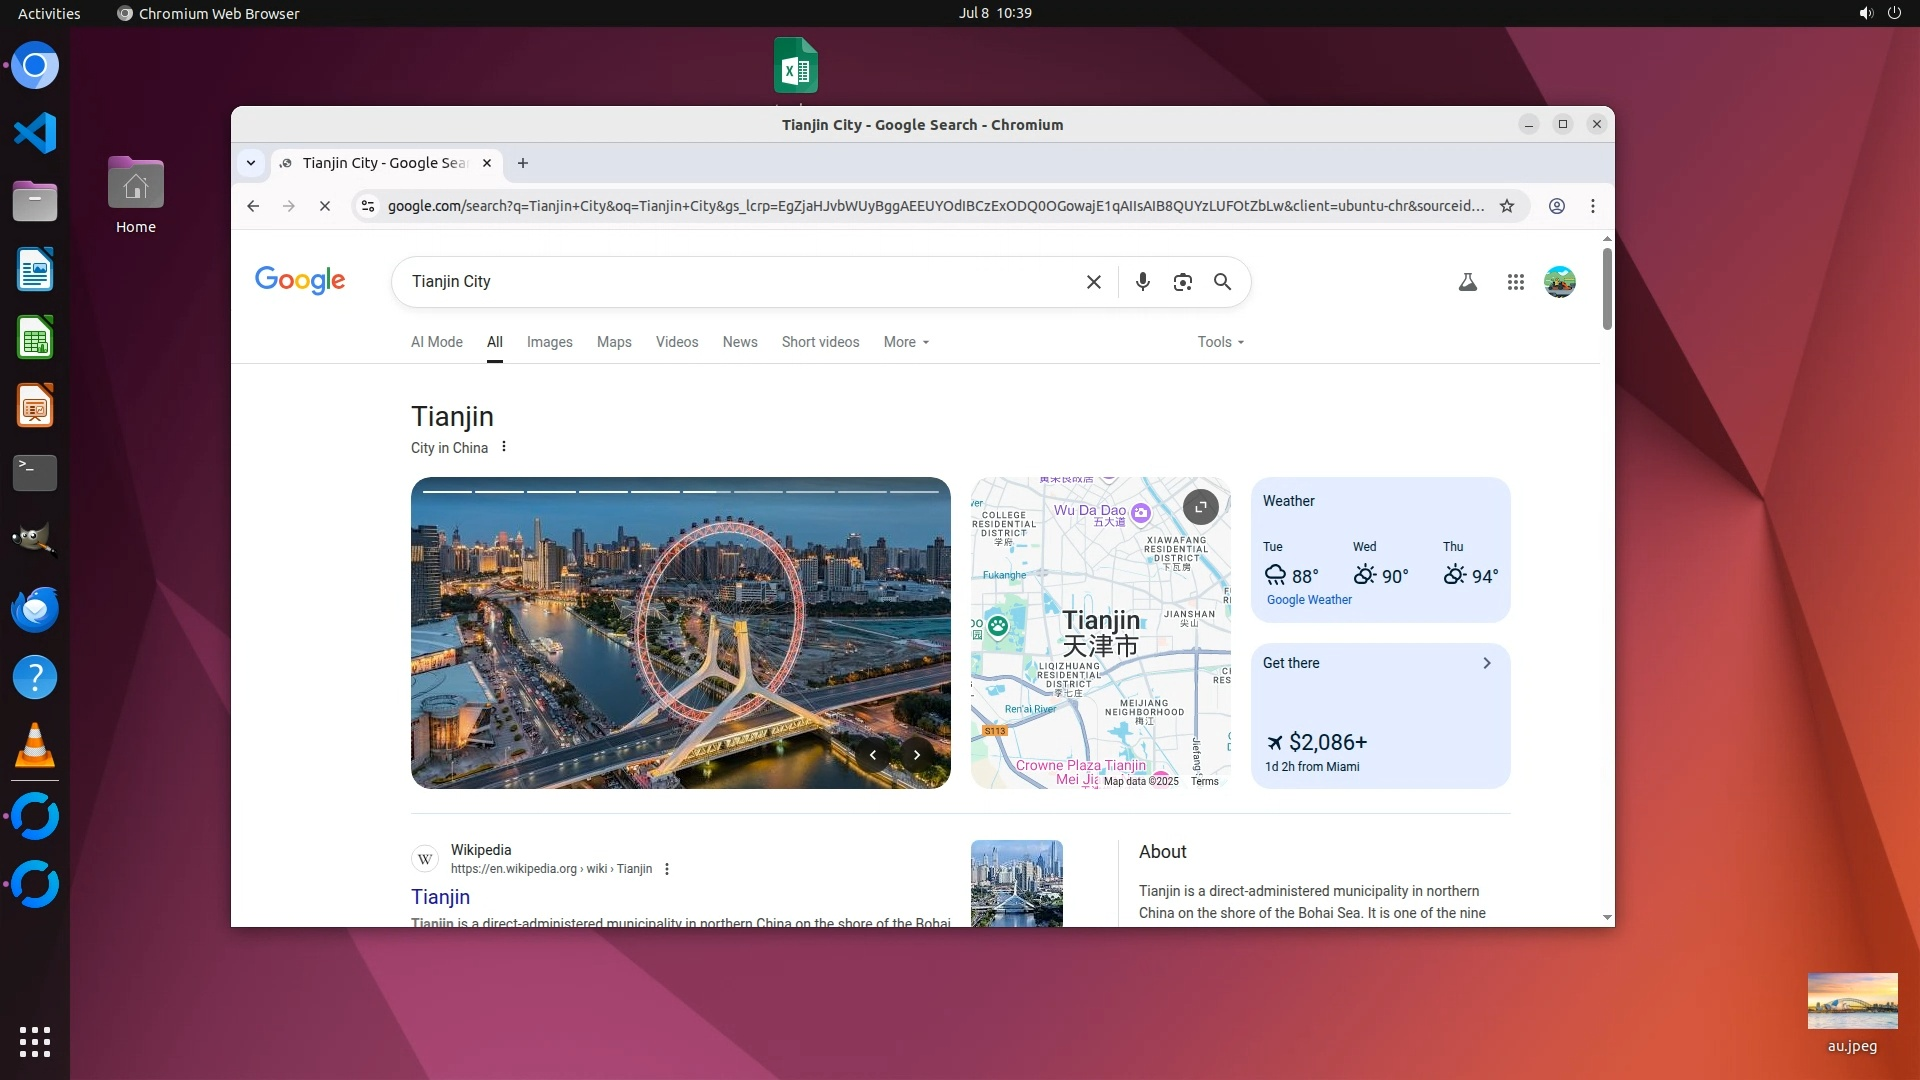Show next Tianjin photo in carousel

[x=916, y=755]
